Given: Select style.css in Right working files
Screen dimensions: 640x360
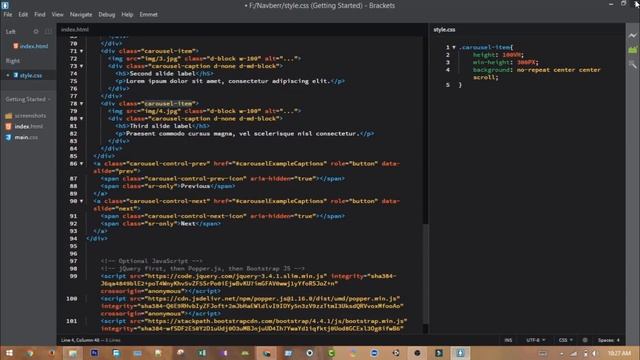Looking at the screenshot, I should (x=31, y=75).
